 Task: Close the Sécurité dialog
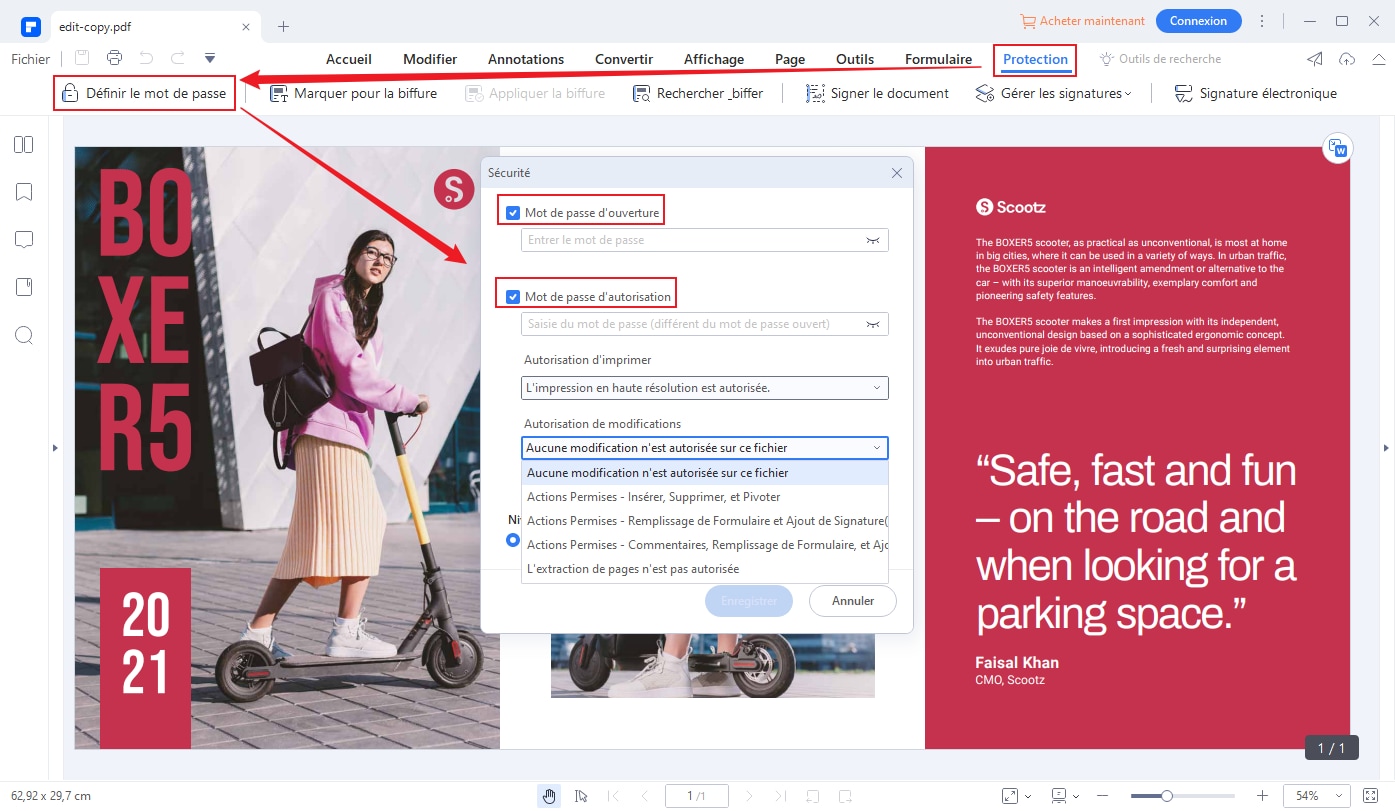[x=897, y=173]
